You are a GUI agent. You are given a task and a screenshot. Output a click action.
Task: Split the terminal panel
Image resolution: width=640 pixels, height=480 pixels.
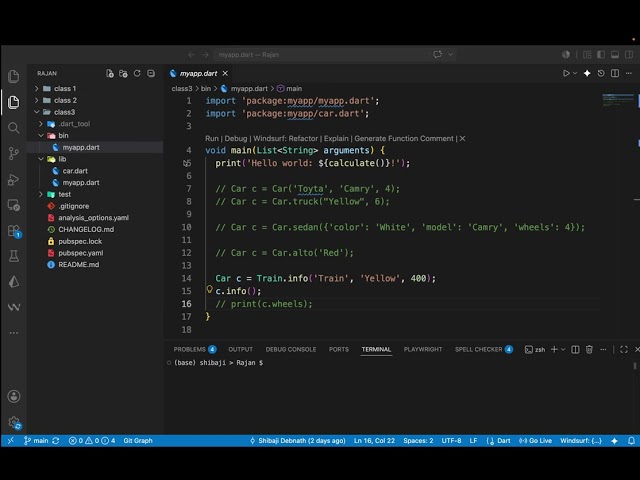[x=575, y=349]
